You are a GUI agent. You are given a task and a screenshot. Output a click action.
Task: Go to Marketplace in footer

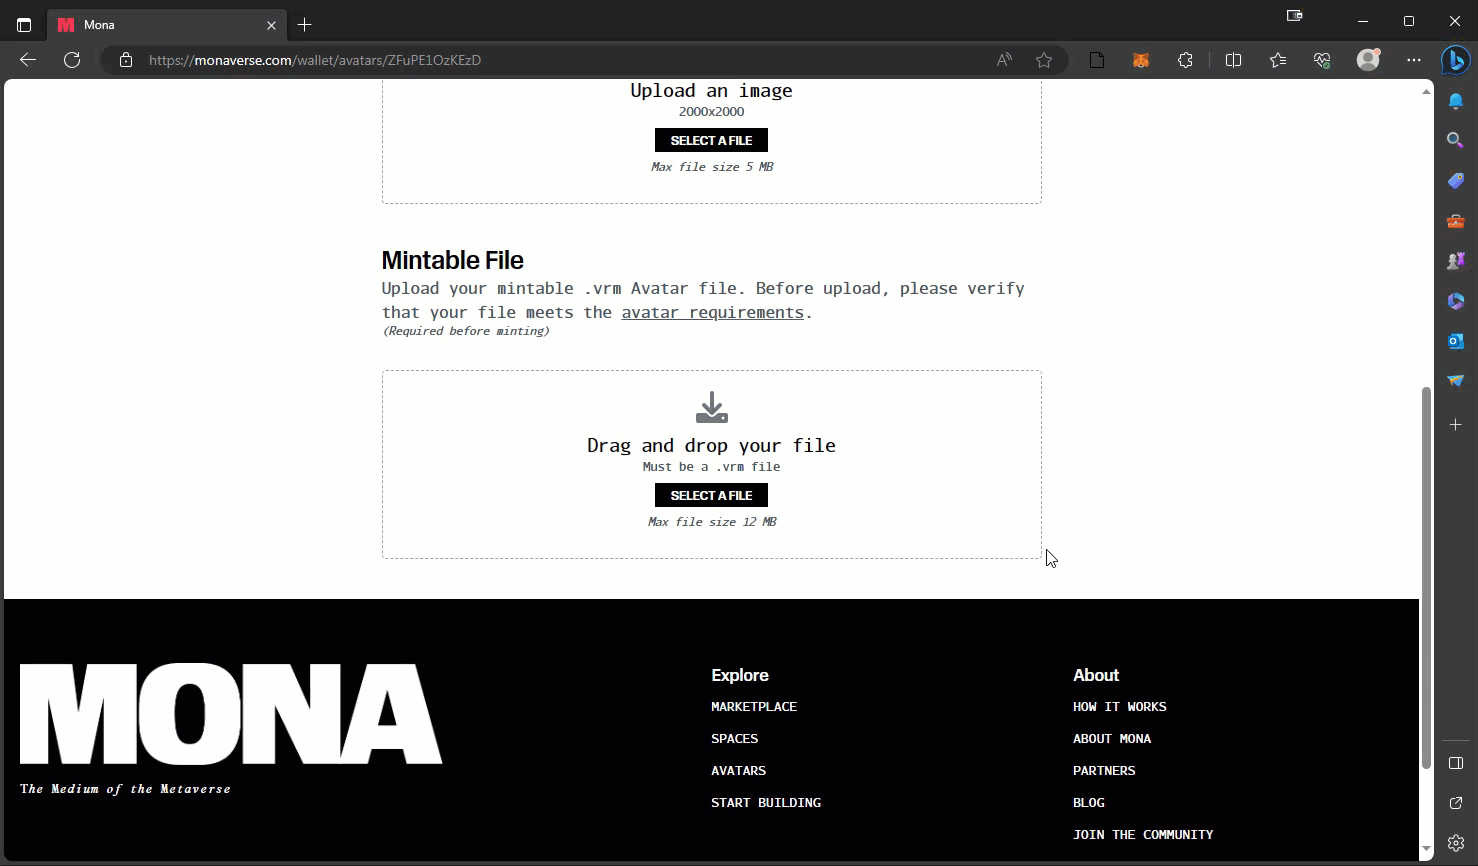753,707
